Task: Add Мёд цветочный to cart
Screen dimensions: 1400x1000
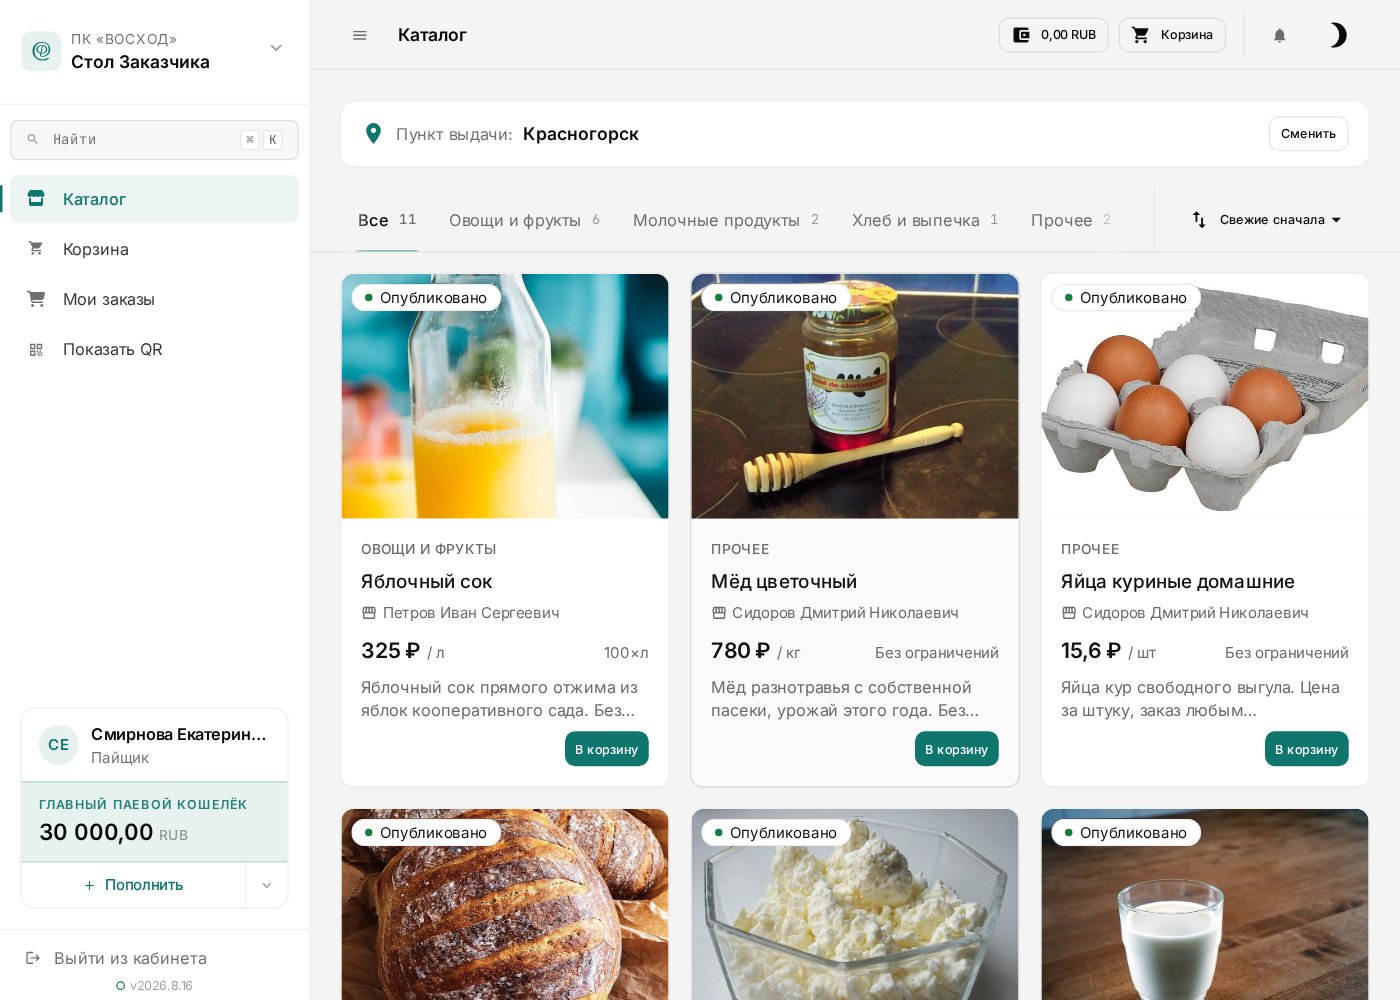Action: pos(956,749)
